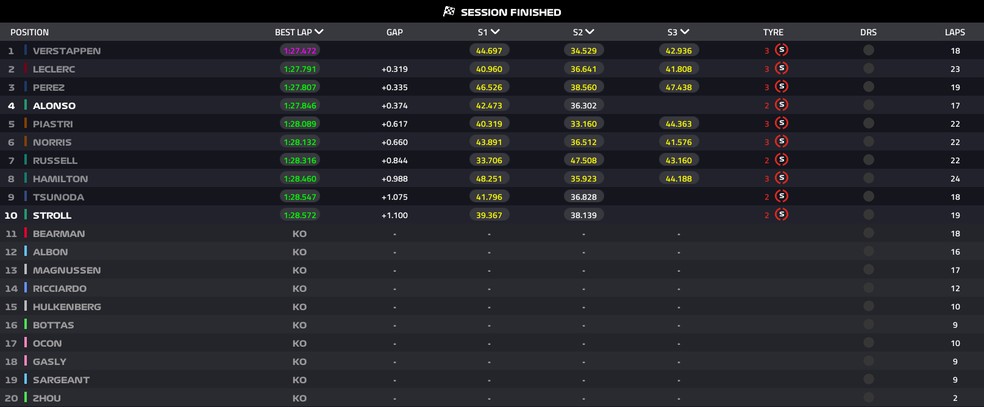This screenshot has height=407, width=984.
Task: Sort by the Best Lap column dropdown
Action: (319, 32)
